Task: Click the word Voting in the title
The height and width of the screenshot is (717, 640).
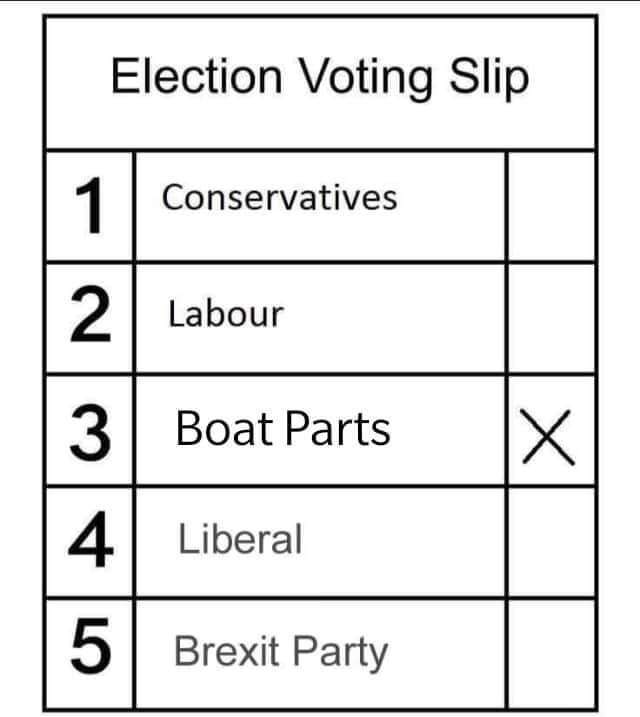Action: click(x=366, y=78)
